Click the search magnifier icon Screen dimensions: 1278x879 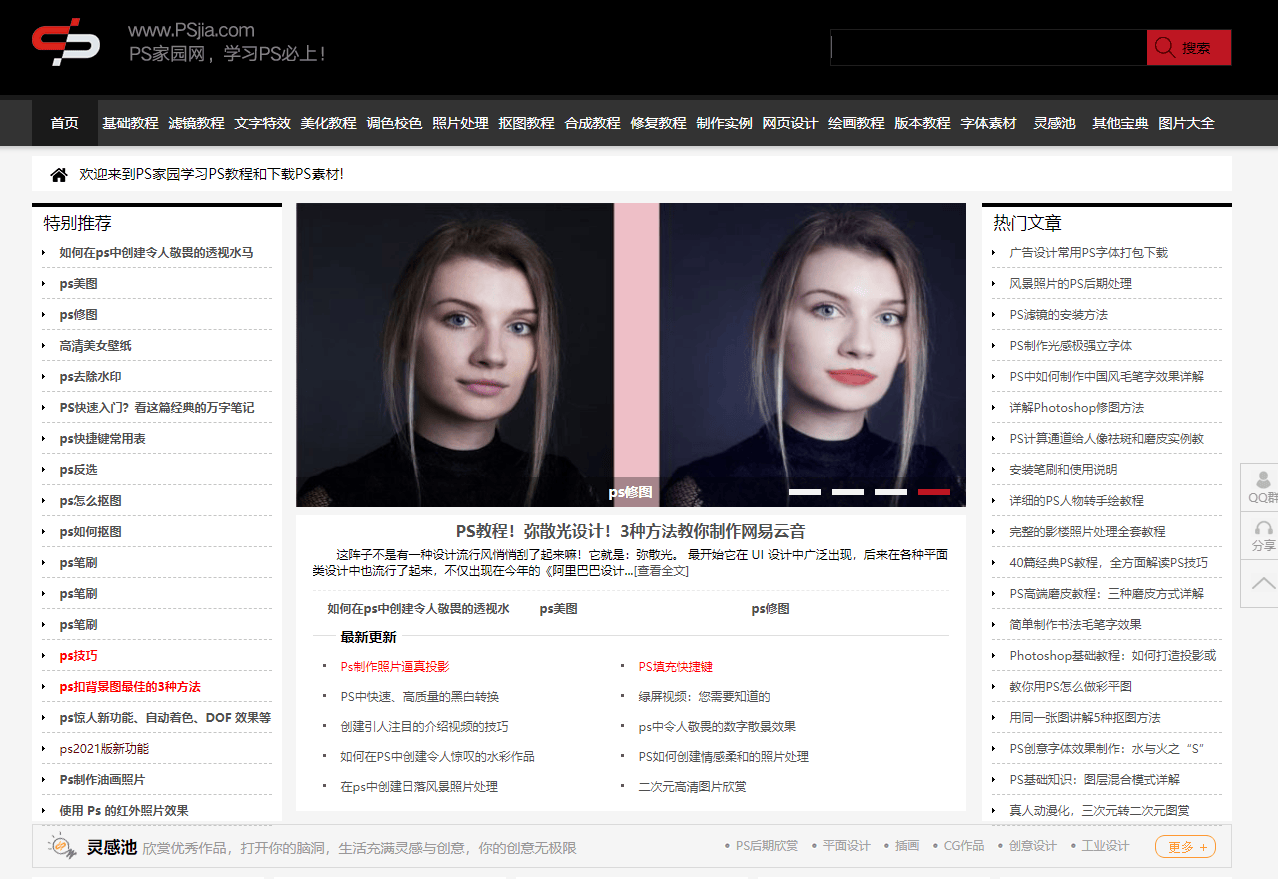[x=1163, y=46]
